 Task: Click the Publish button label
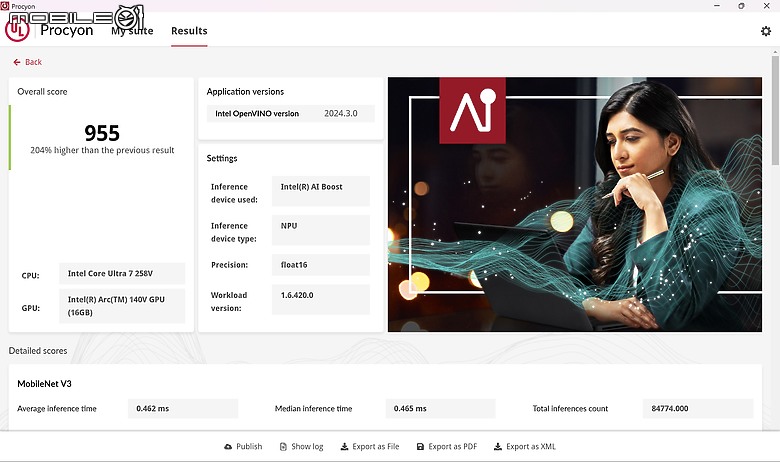click(249, 447)
